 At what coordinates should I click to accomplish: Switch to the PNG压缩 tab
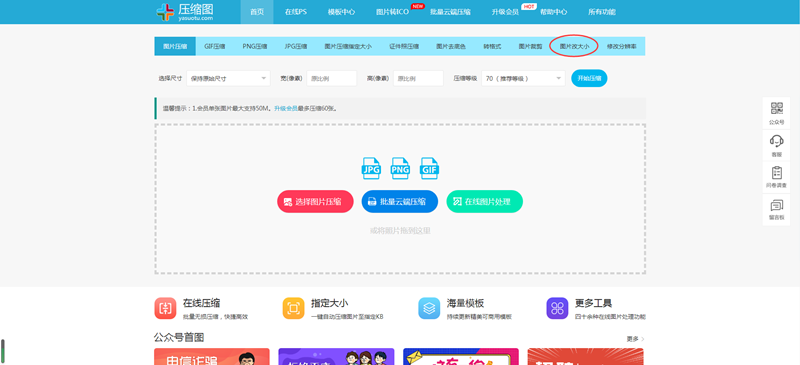coord(255,46)
